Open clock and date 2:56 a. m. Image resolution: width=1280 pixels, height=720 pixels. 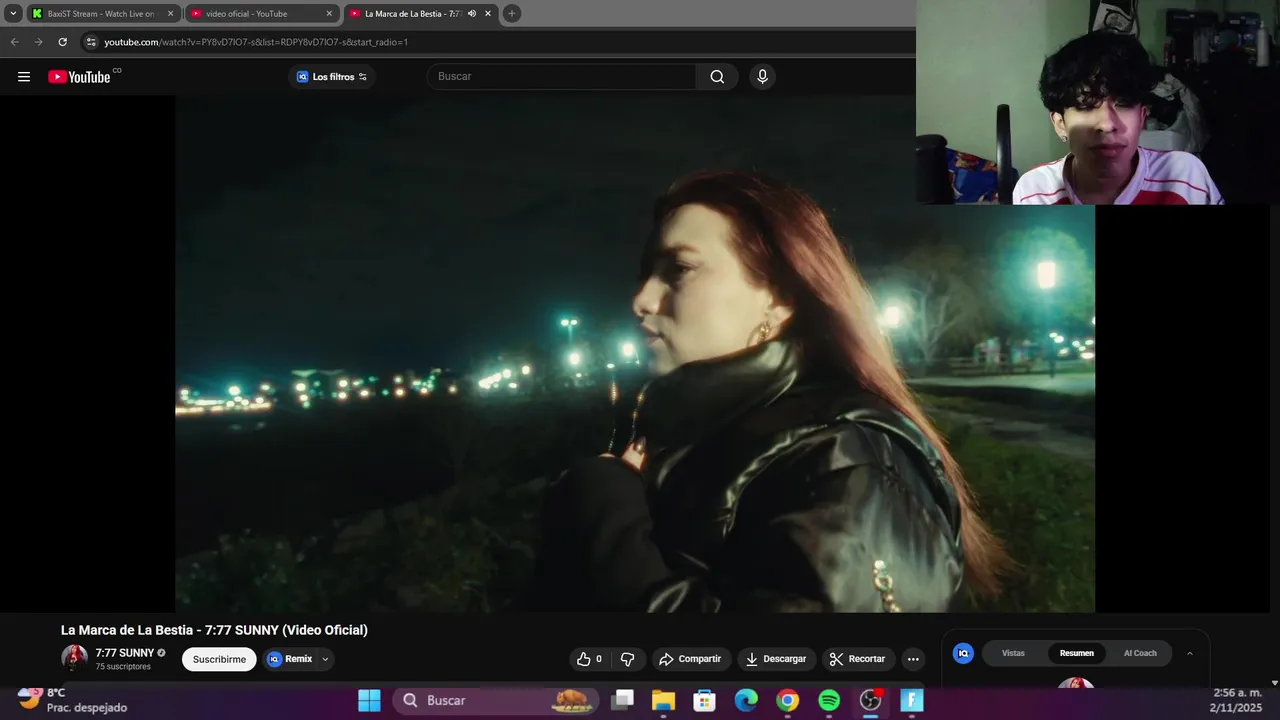pyautogui.click(x=1237, y=700)
